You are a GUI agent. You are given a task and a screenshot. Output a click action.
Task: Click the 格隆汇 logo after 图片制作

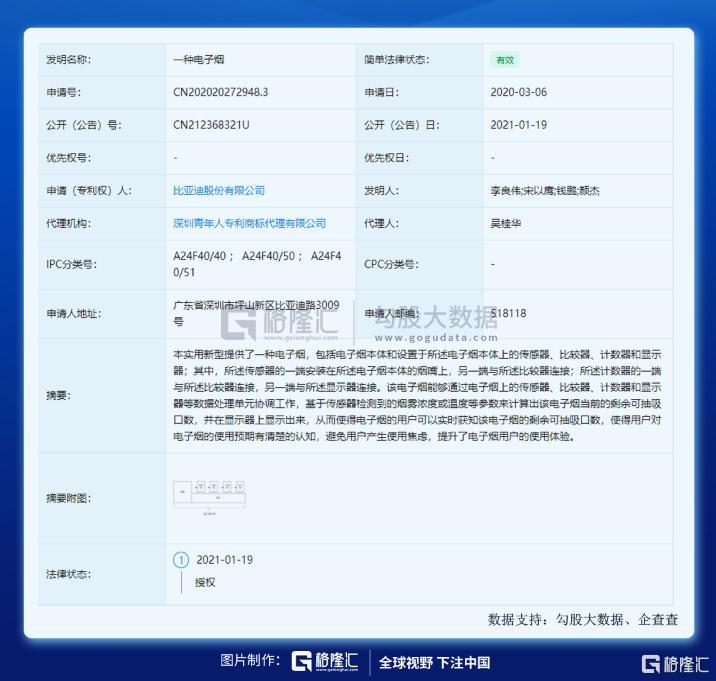(x=325, y=661)
